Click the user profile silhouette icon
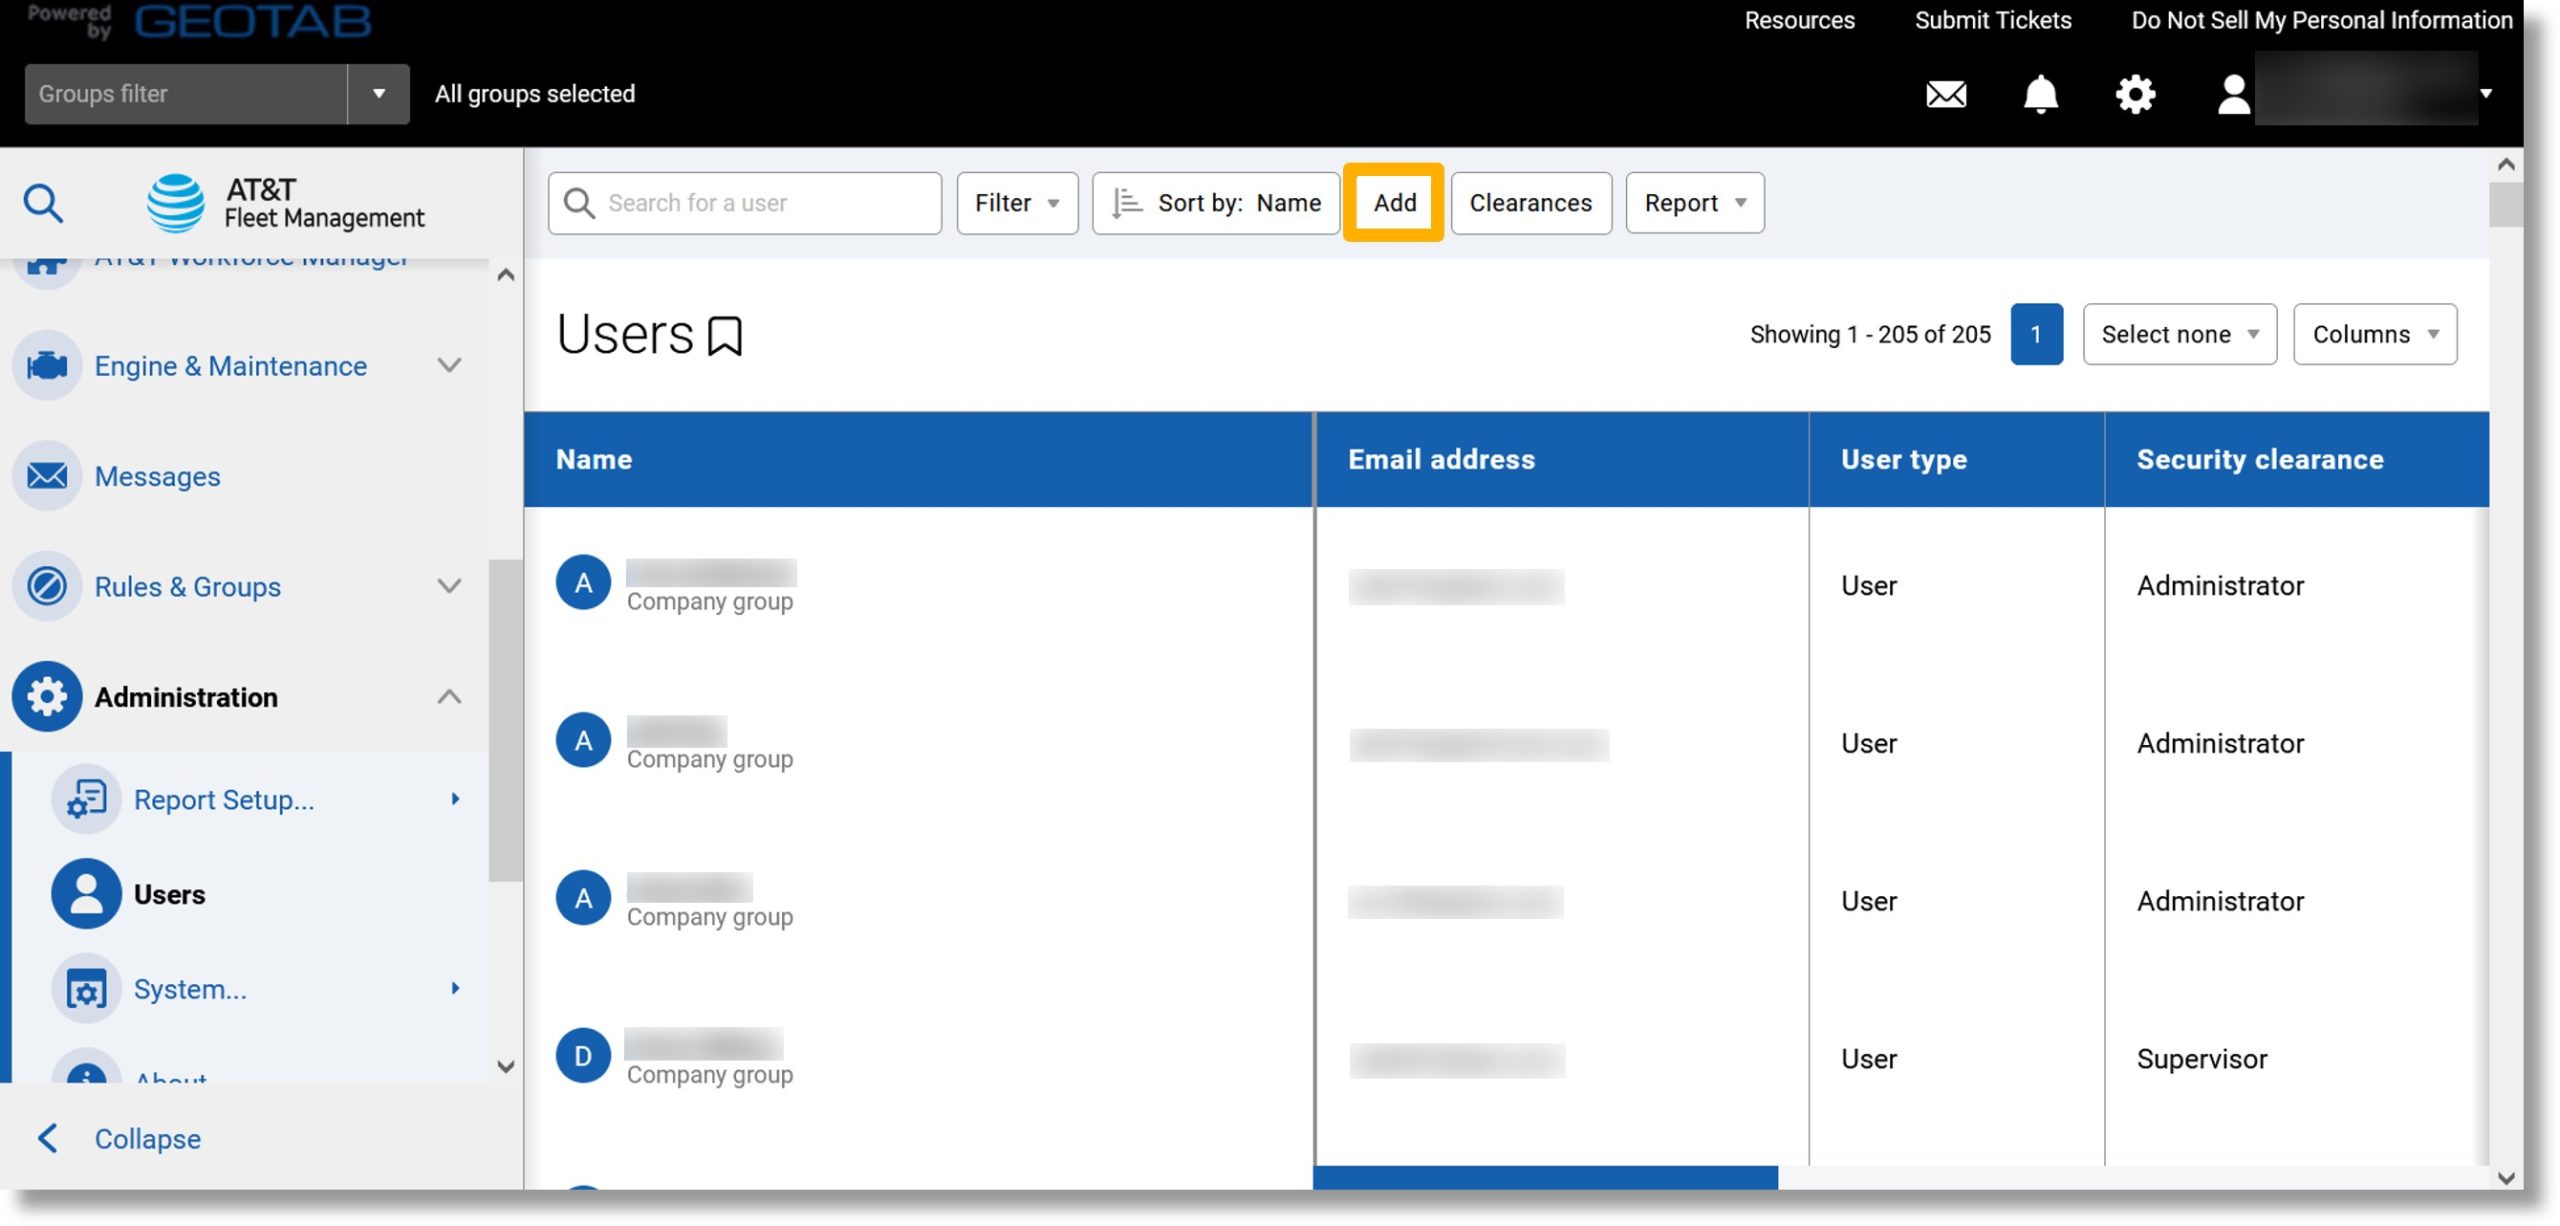This screenshot has width=2560, height=1226. 2233,94
